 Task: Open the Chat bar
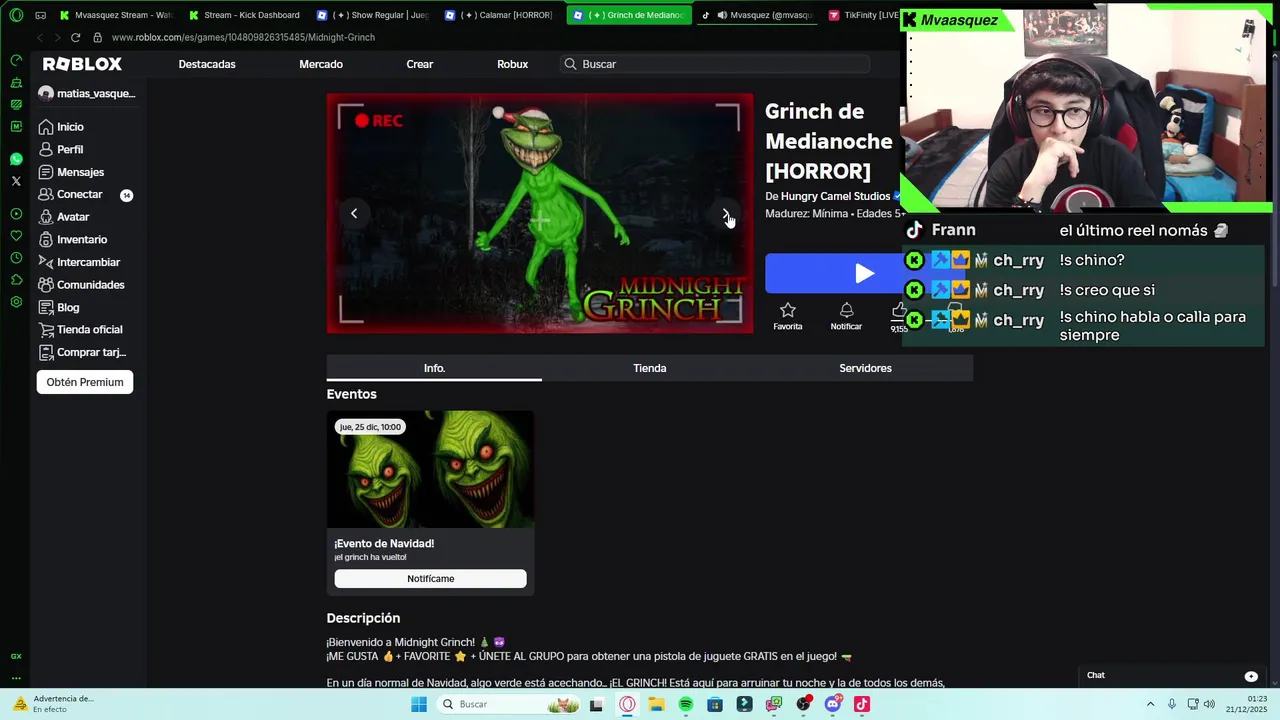point(1172,675)
